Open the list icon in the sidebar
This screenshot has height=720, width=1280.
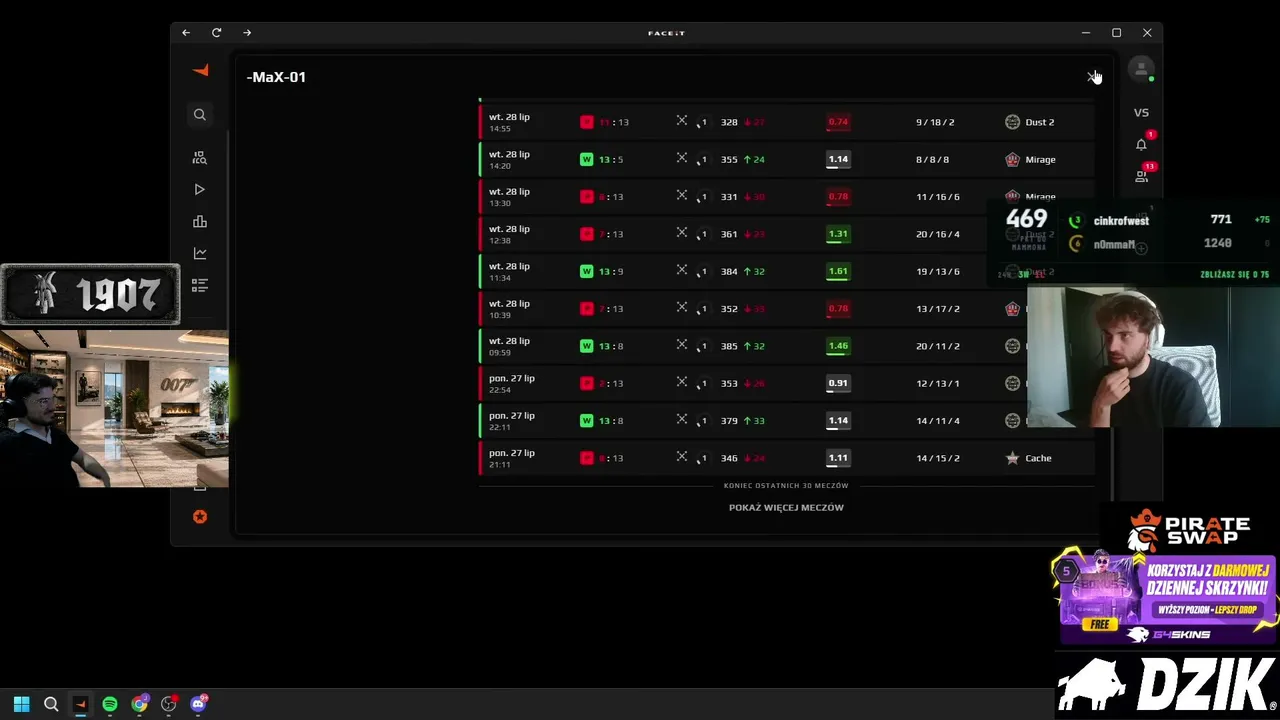200,286
